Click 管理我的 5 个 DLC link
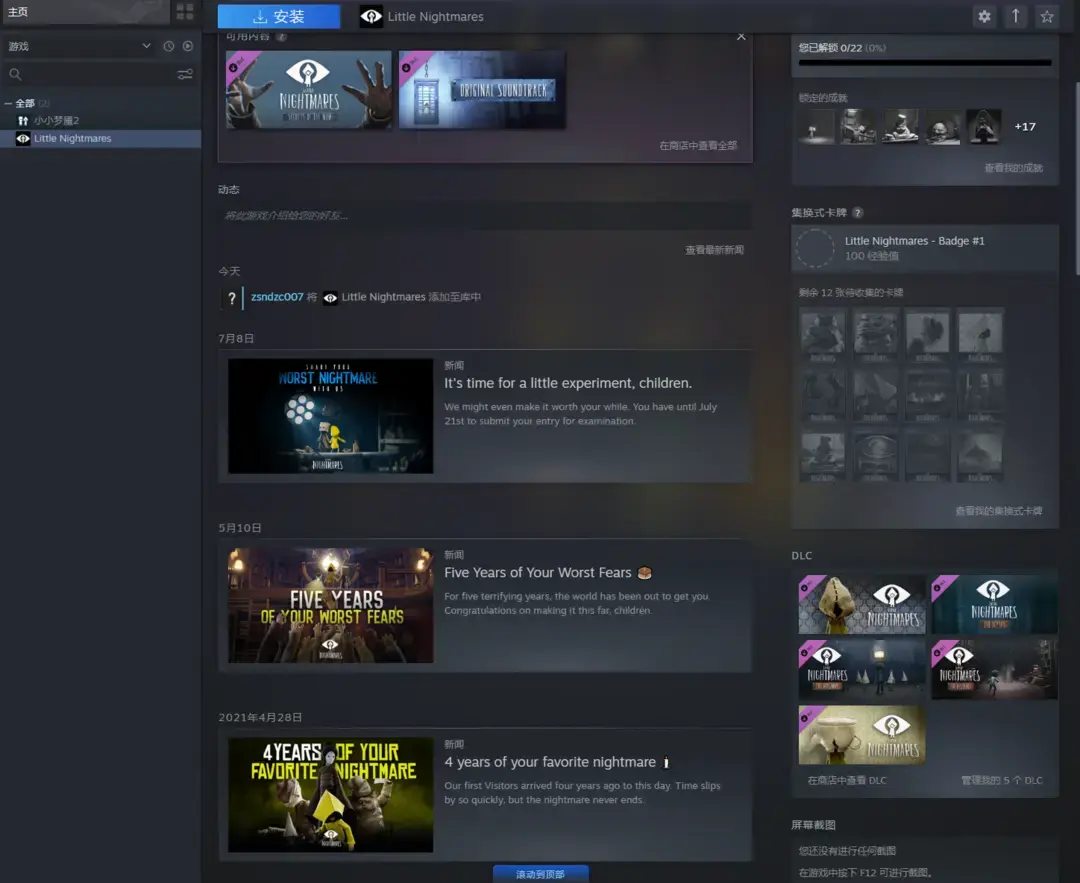1080x883 pixels. (x=1001, y=780)
